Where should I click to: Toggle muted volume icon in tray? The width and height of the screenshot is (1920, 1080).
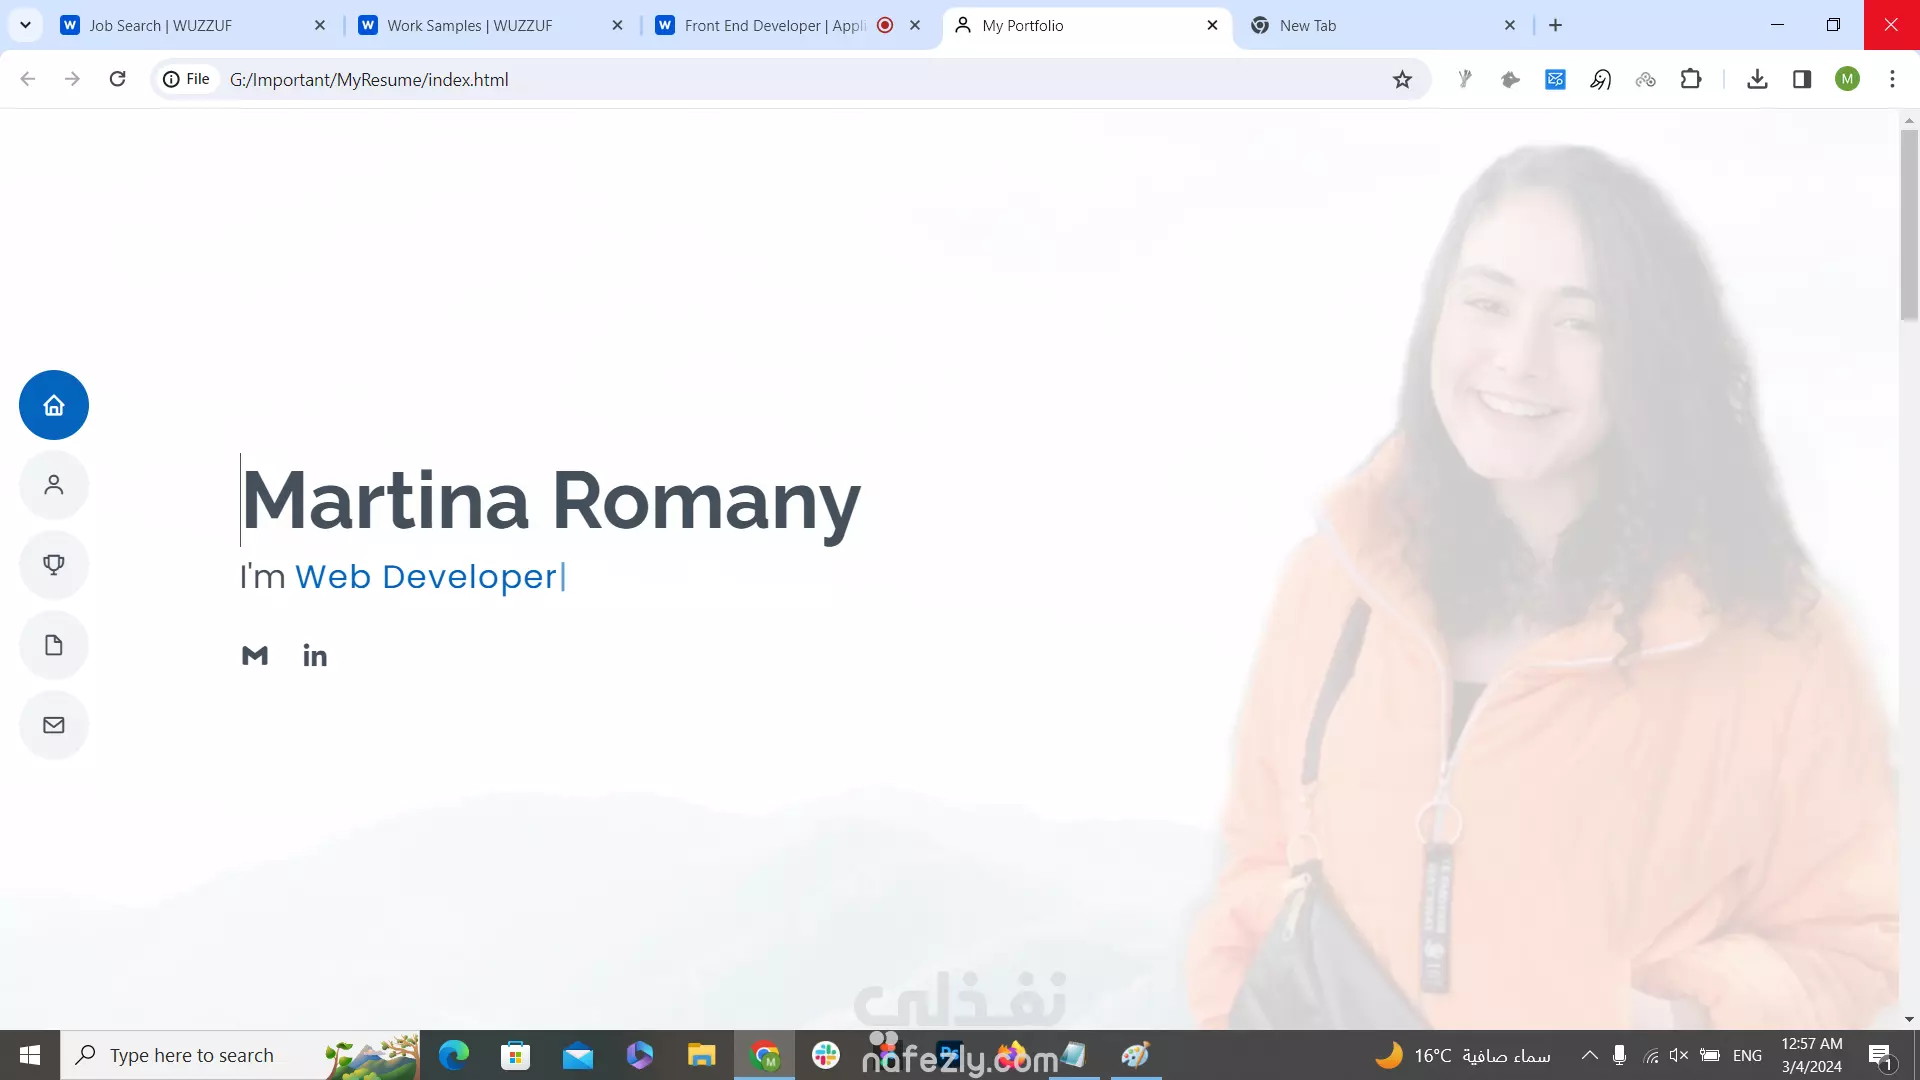(1679, 1055)
